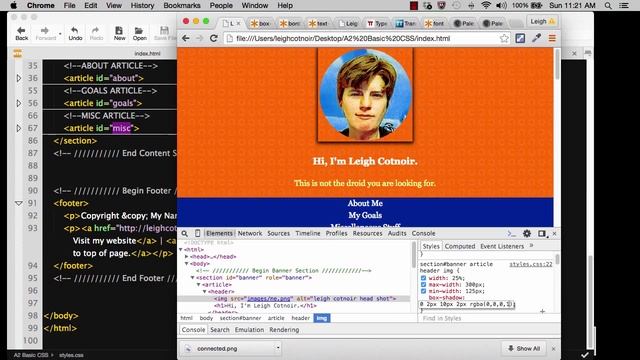Show the DevTools console drawer icon
Image resolution: width=640 pixels, height=360 pixels.
coord(511,233)
